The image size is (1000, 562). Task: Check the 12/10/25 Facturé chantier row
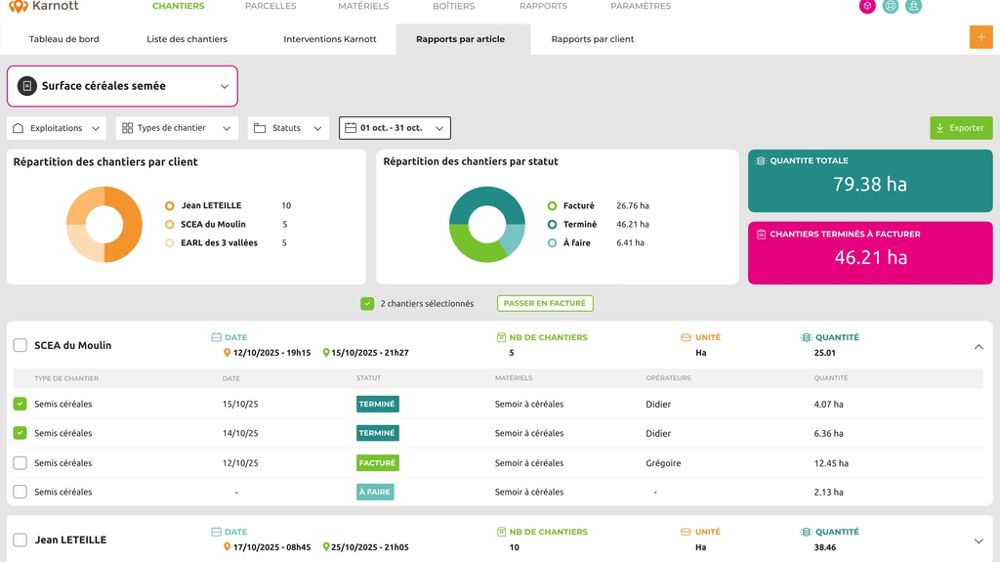coord(20,463)
